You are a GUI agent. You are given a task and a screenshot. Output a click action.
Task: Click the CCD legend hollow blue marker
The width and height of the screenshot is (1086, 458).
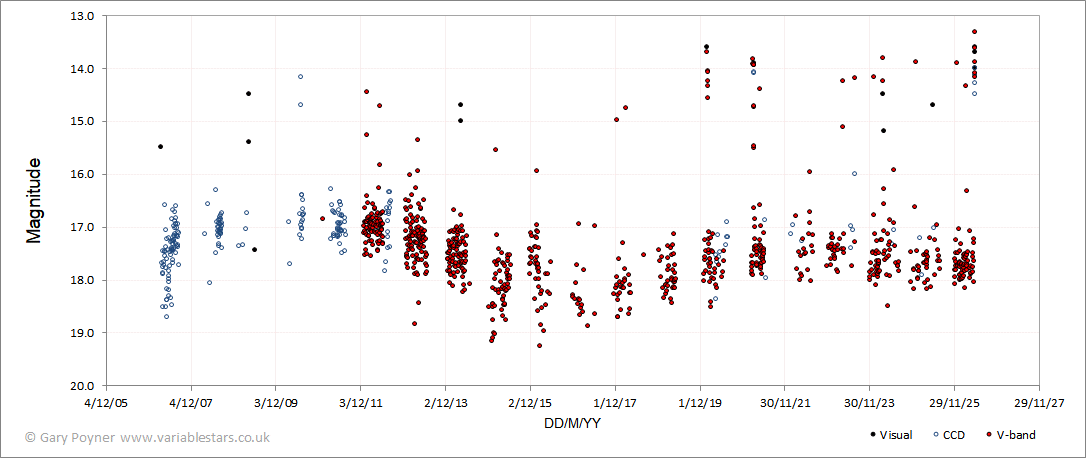(x=936, y=435)
